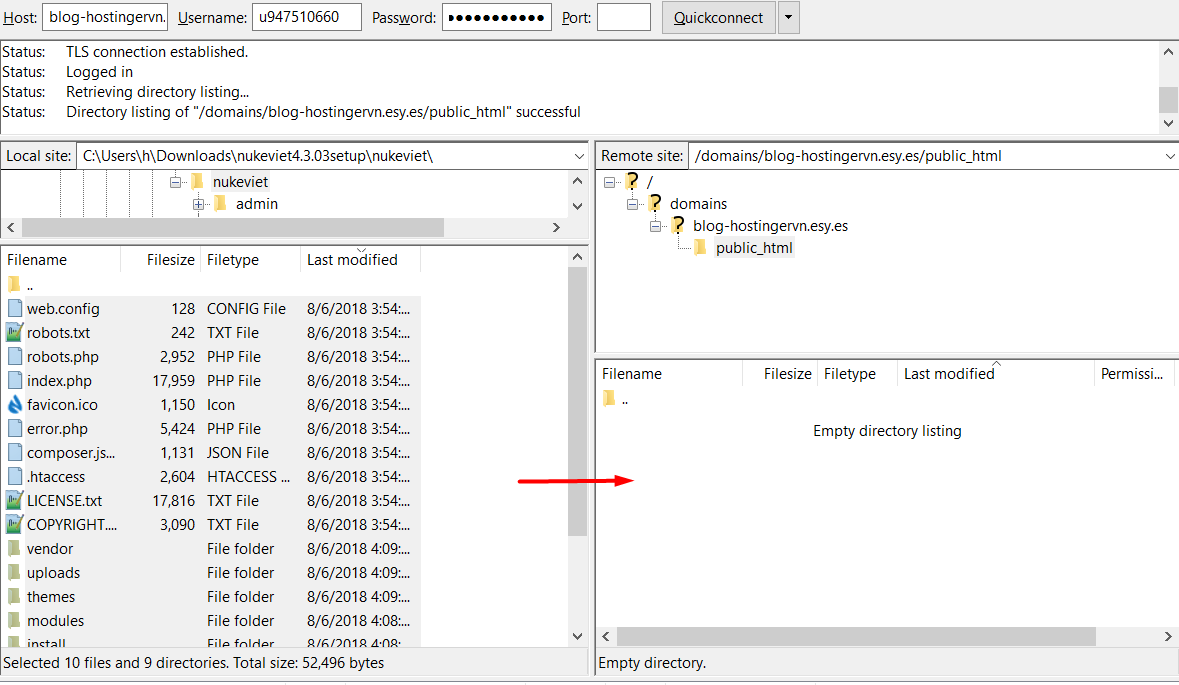Click the robots.txt file icon

coord(14,332)
